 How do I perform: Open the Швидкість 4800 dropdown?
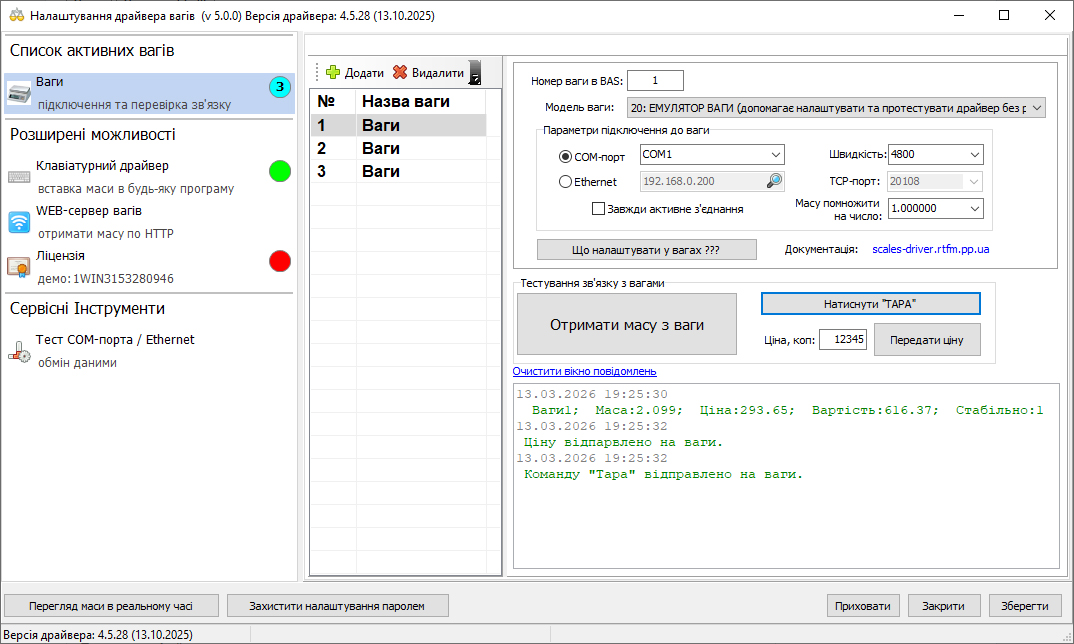[x=974, y=155]
